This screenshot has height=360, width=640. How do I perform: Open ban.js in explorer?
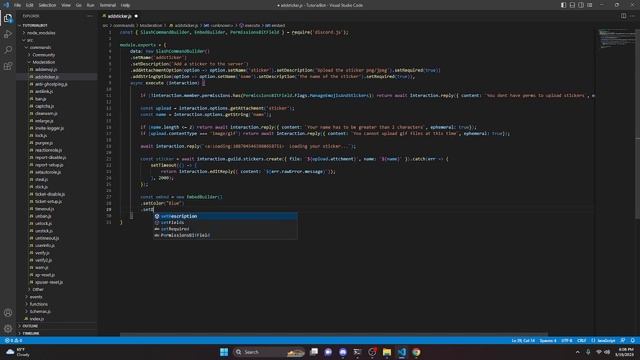[40, 99]
